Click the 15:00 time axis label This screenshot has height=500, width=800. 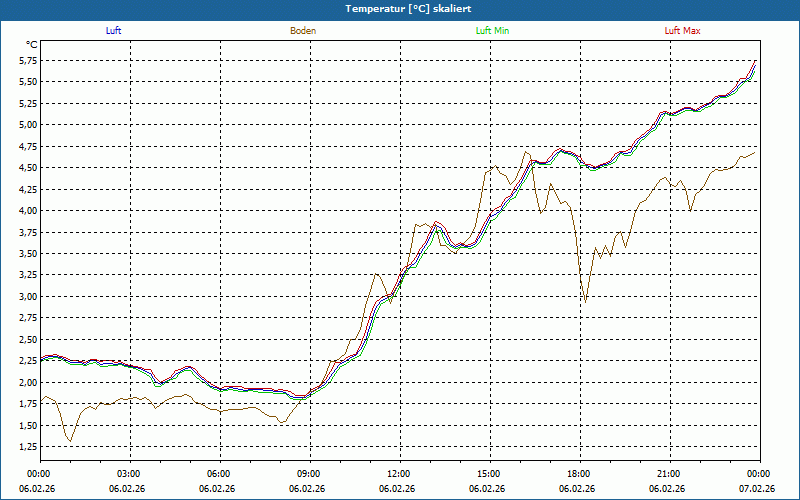(488, 473)
